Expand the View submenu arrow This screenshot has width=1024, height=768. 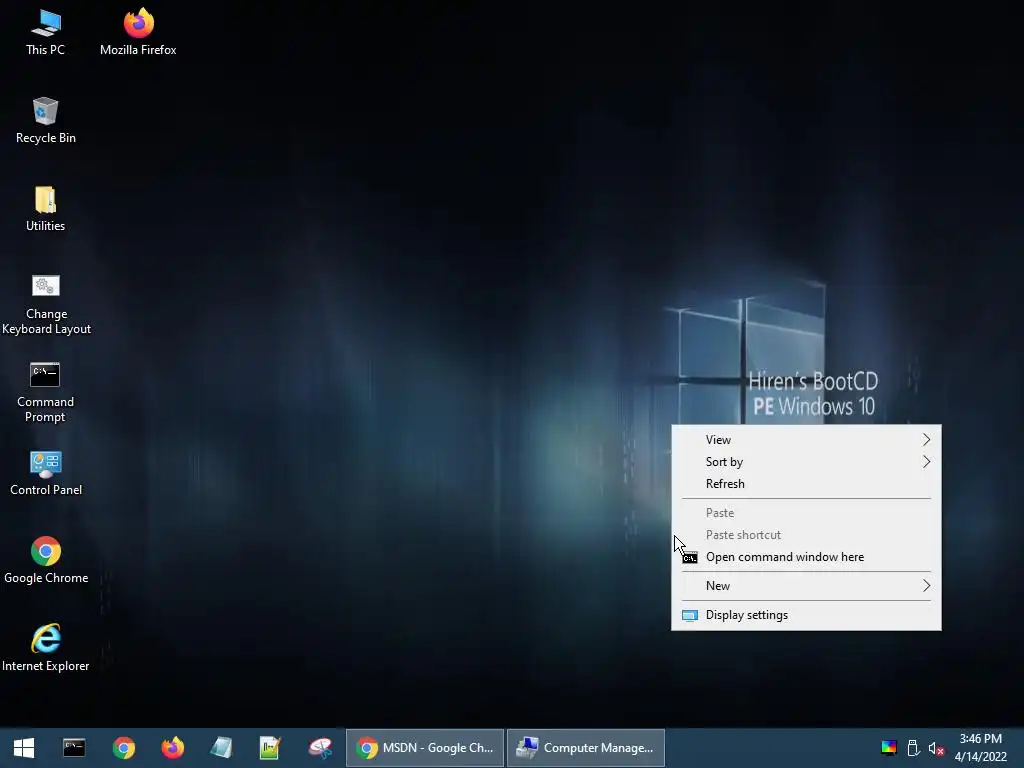926,440
